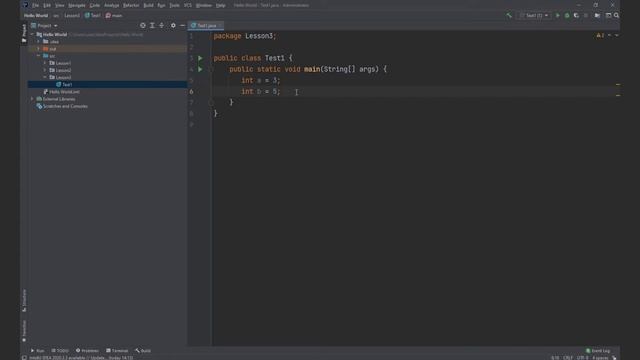Open the Analyze menu
Image resolution: width=640 pixels, height=360 pixels.
pyautogui.click(x=111, y=5)
